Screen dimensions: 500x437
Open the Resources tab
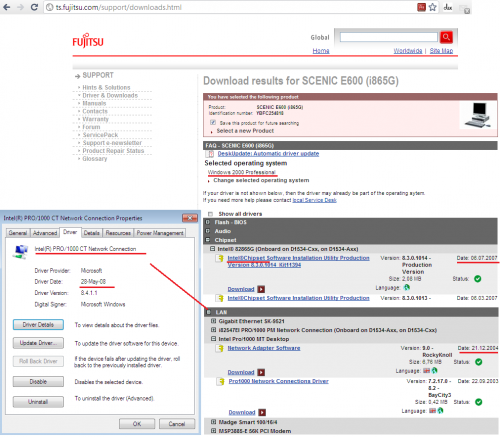click(x=118, y=233)
